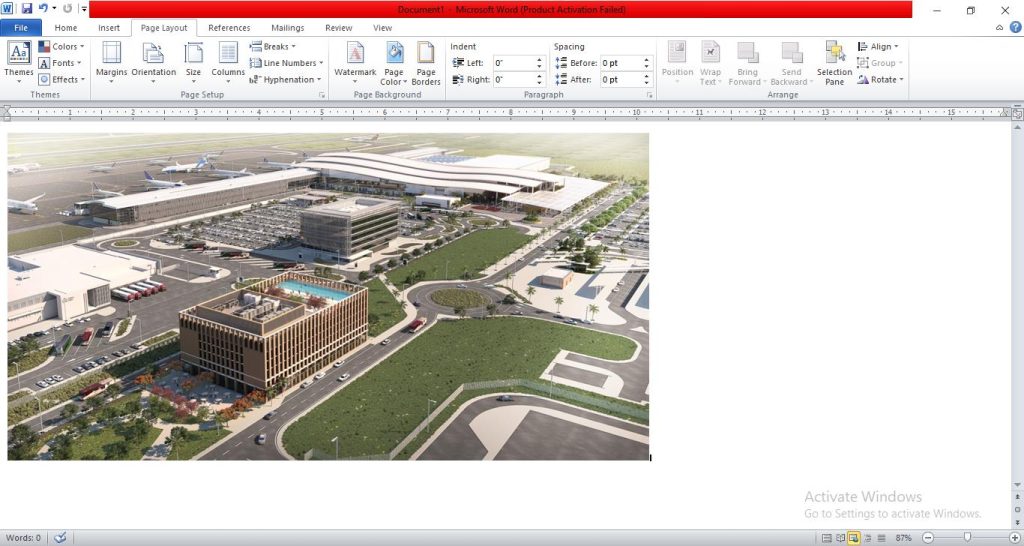Open Page Borders settings
The width and height of the screenshot is (1024, 546).
426,63
